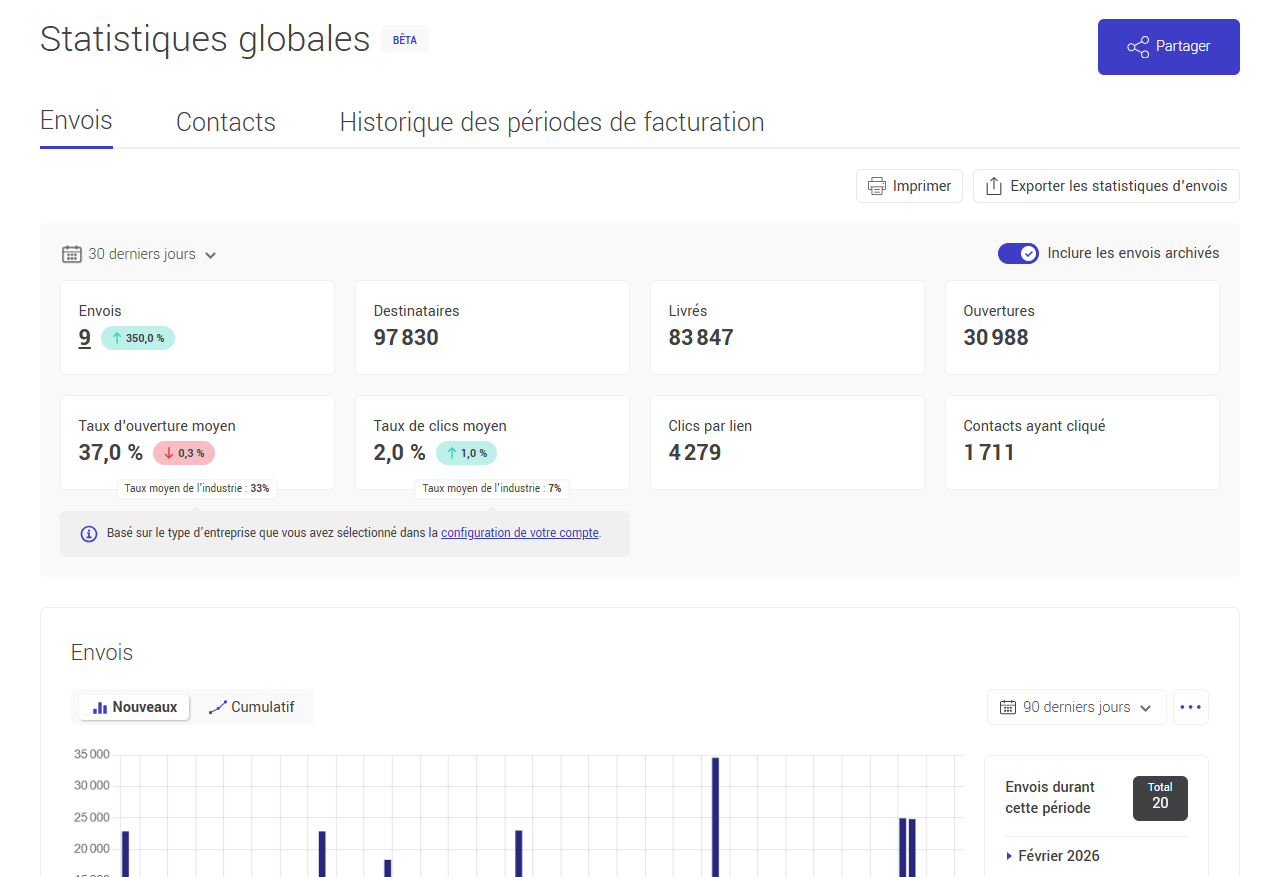Image resolution: width=1279 pixels, height=877 pixels.
Task: Click the export icon beside Exporter
Action: [x=994, y=186]
